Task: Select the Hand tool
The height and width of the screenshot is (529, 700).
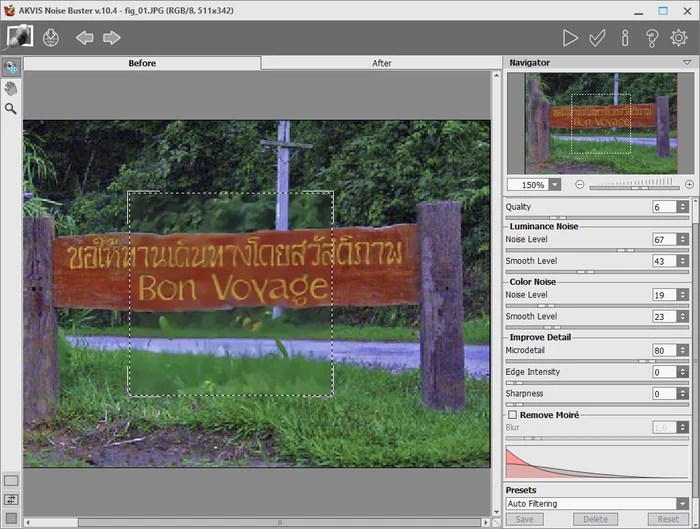Action: click(x=11, y=88)
